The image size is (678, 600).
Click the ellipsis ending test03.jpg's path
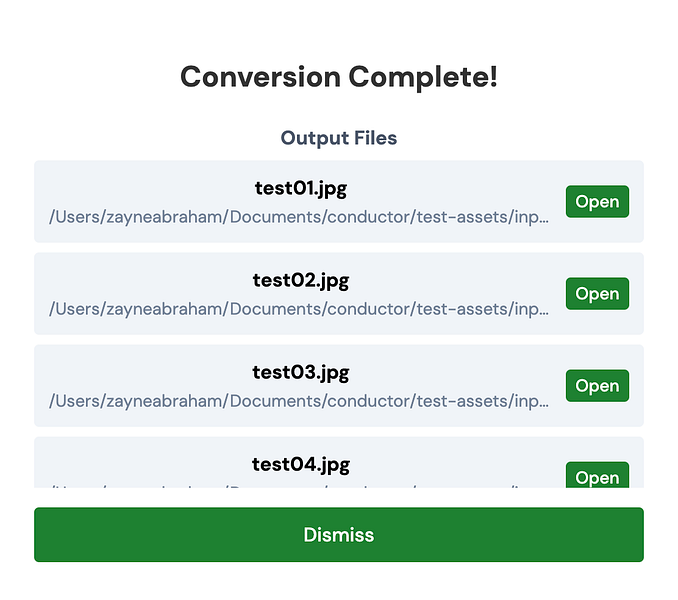click(543, 403)
